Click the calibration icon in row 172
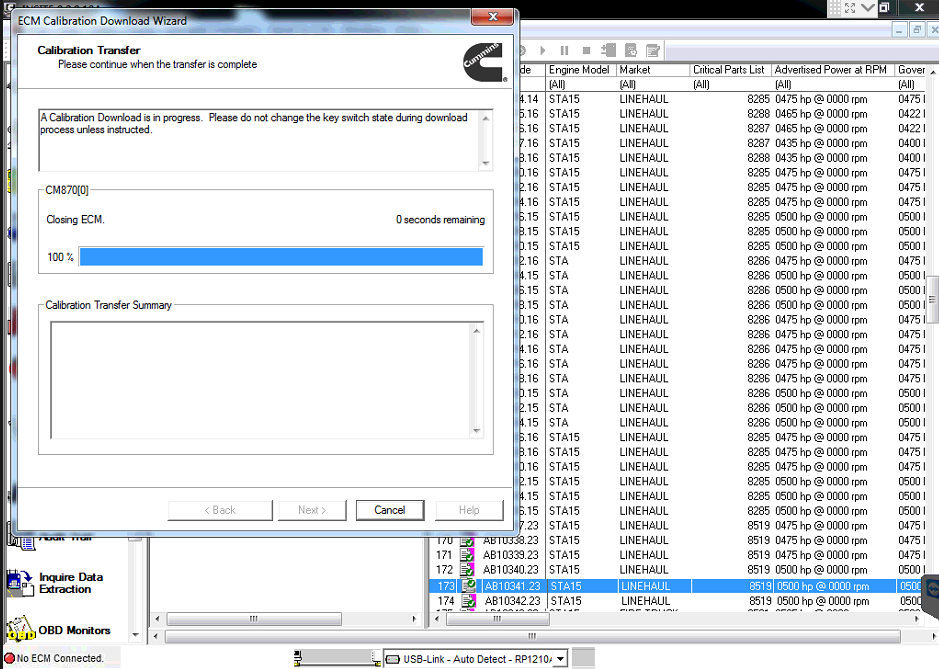Viewport: 939px width, 669px height. pos(467,570)
